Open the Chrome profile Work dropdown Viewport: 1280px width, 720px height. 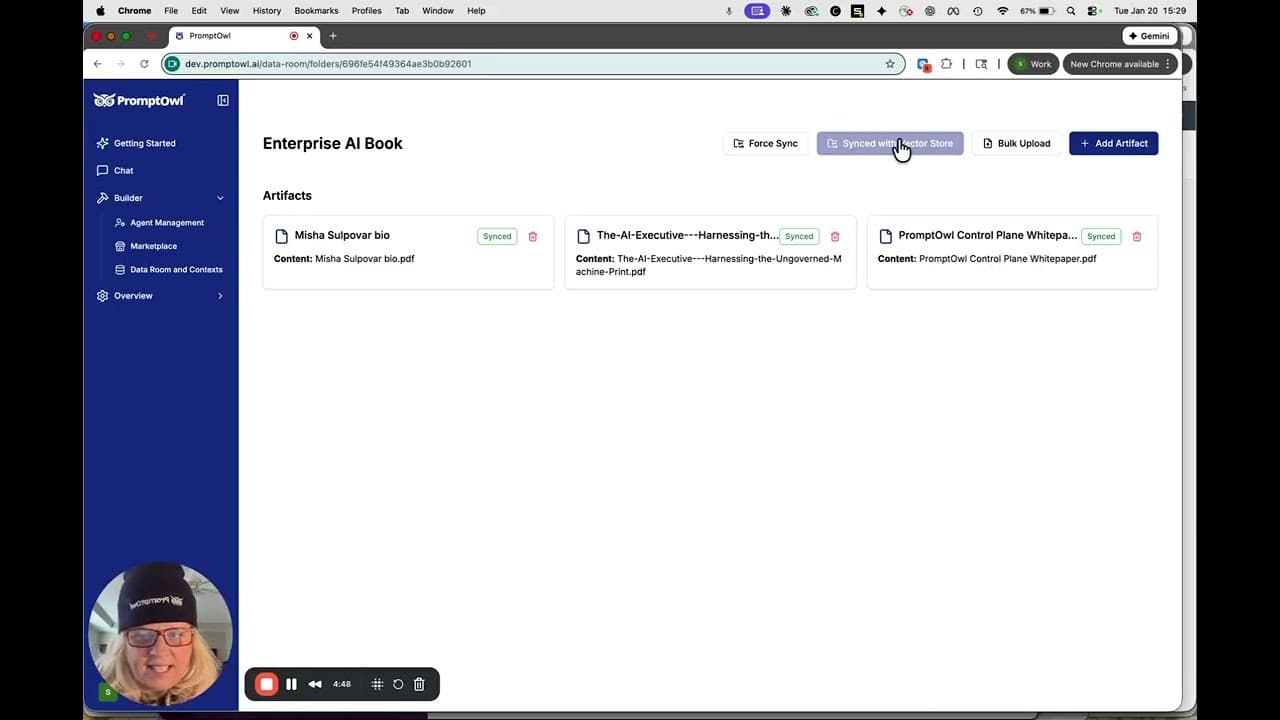(1033, 63)
